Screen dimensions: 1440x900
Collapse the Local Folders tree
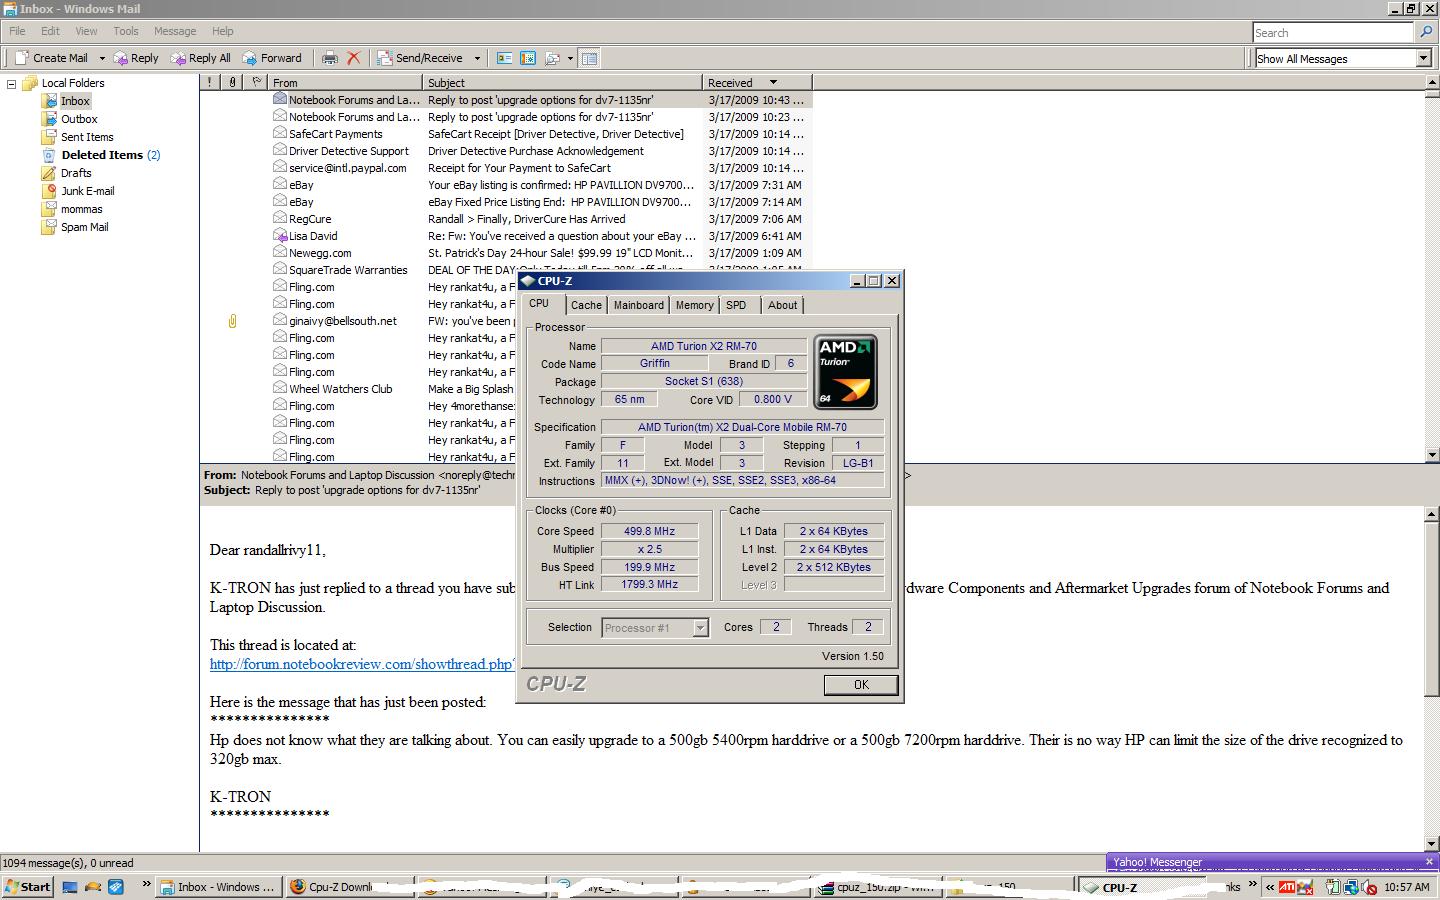click(x=12, y=84)
